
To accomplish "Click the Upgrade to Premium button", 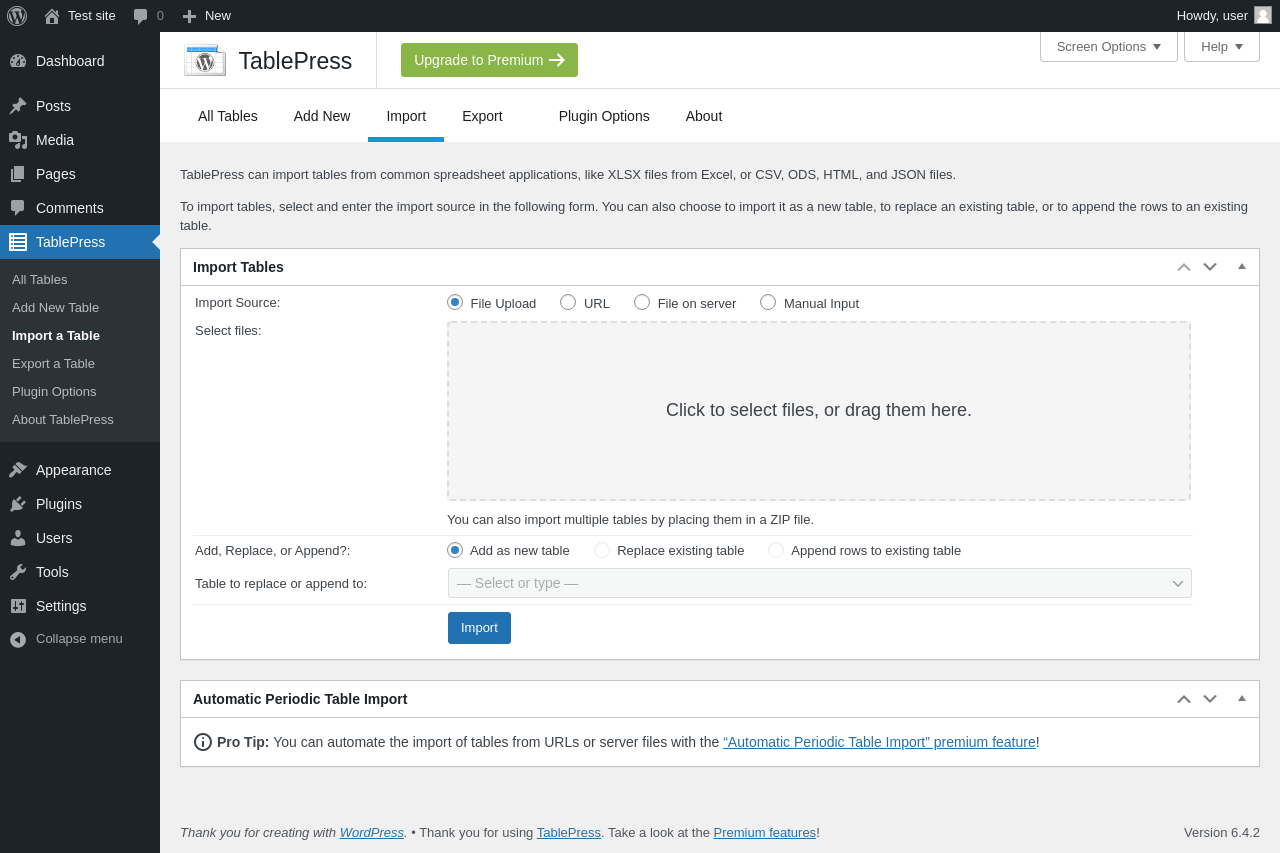I will (489, 60).
